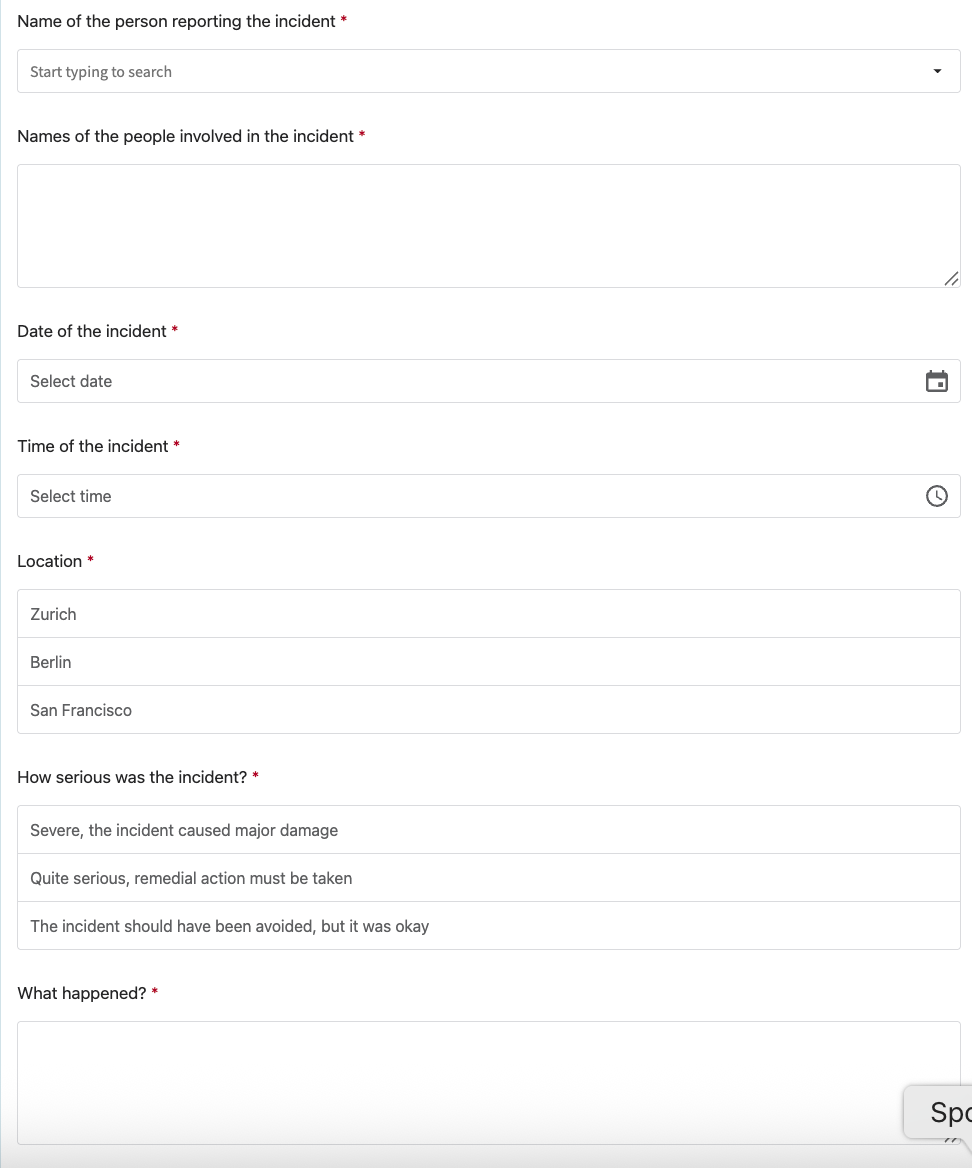Click the 'Name of the person reporting' label

pos(176,21)
